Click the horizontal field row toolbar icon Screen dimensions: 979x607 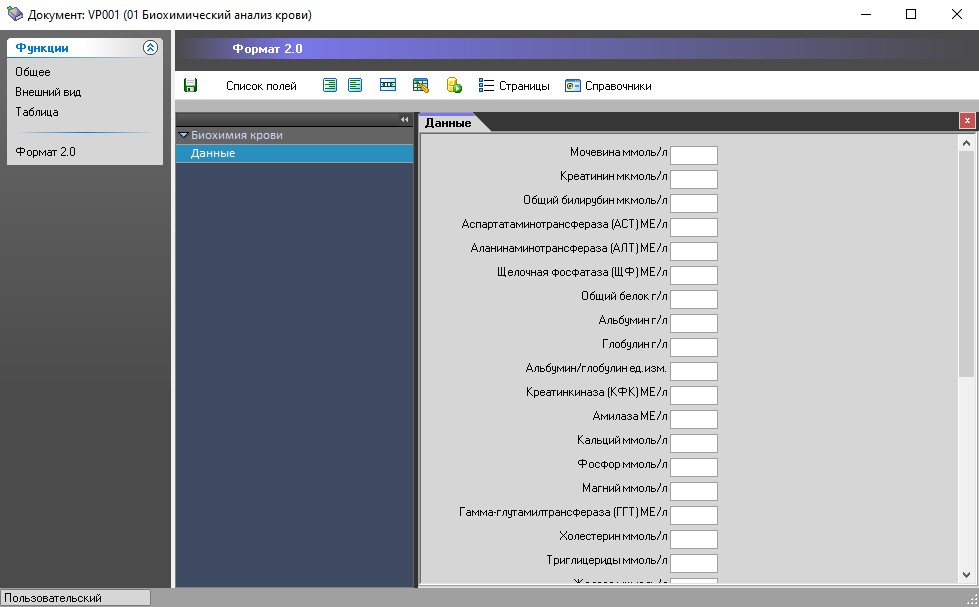point(388,86)
